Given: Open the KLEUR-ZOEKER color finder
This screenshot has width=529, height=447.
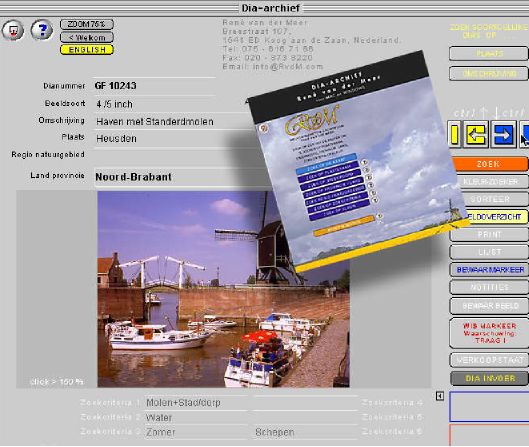Looking at the screenshot, I should click(492, 182).
